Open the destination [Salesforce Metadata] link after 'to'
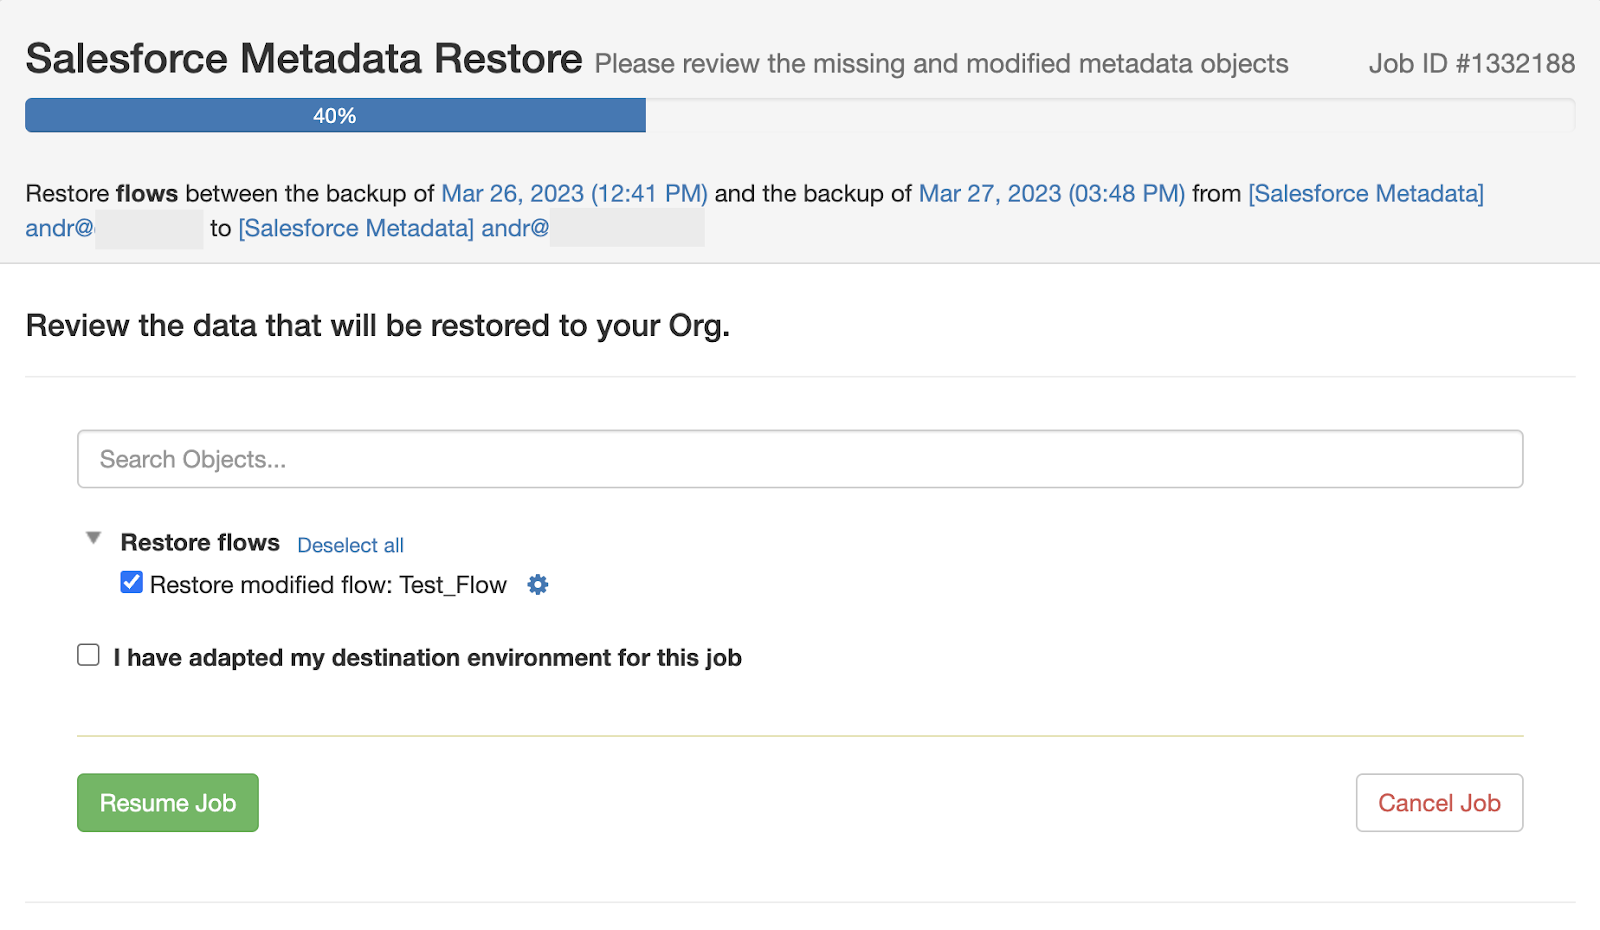This screenshot has height=930, width=1600. [356, 228]
